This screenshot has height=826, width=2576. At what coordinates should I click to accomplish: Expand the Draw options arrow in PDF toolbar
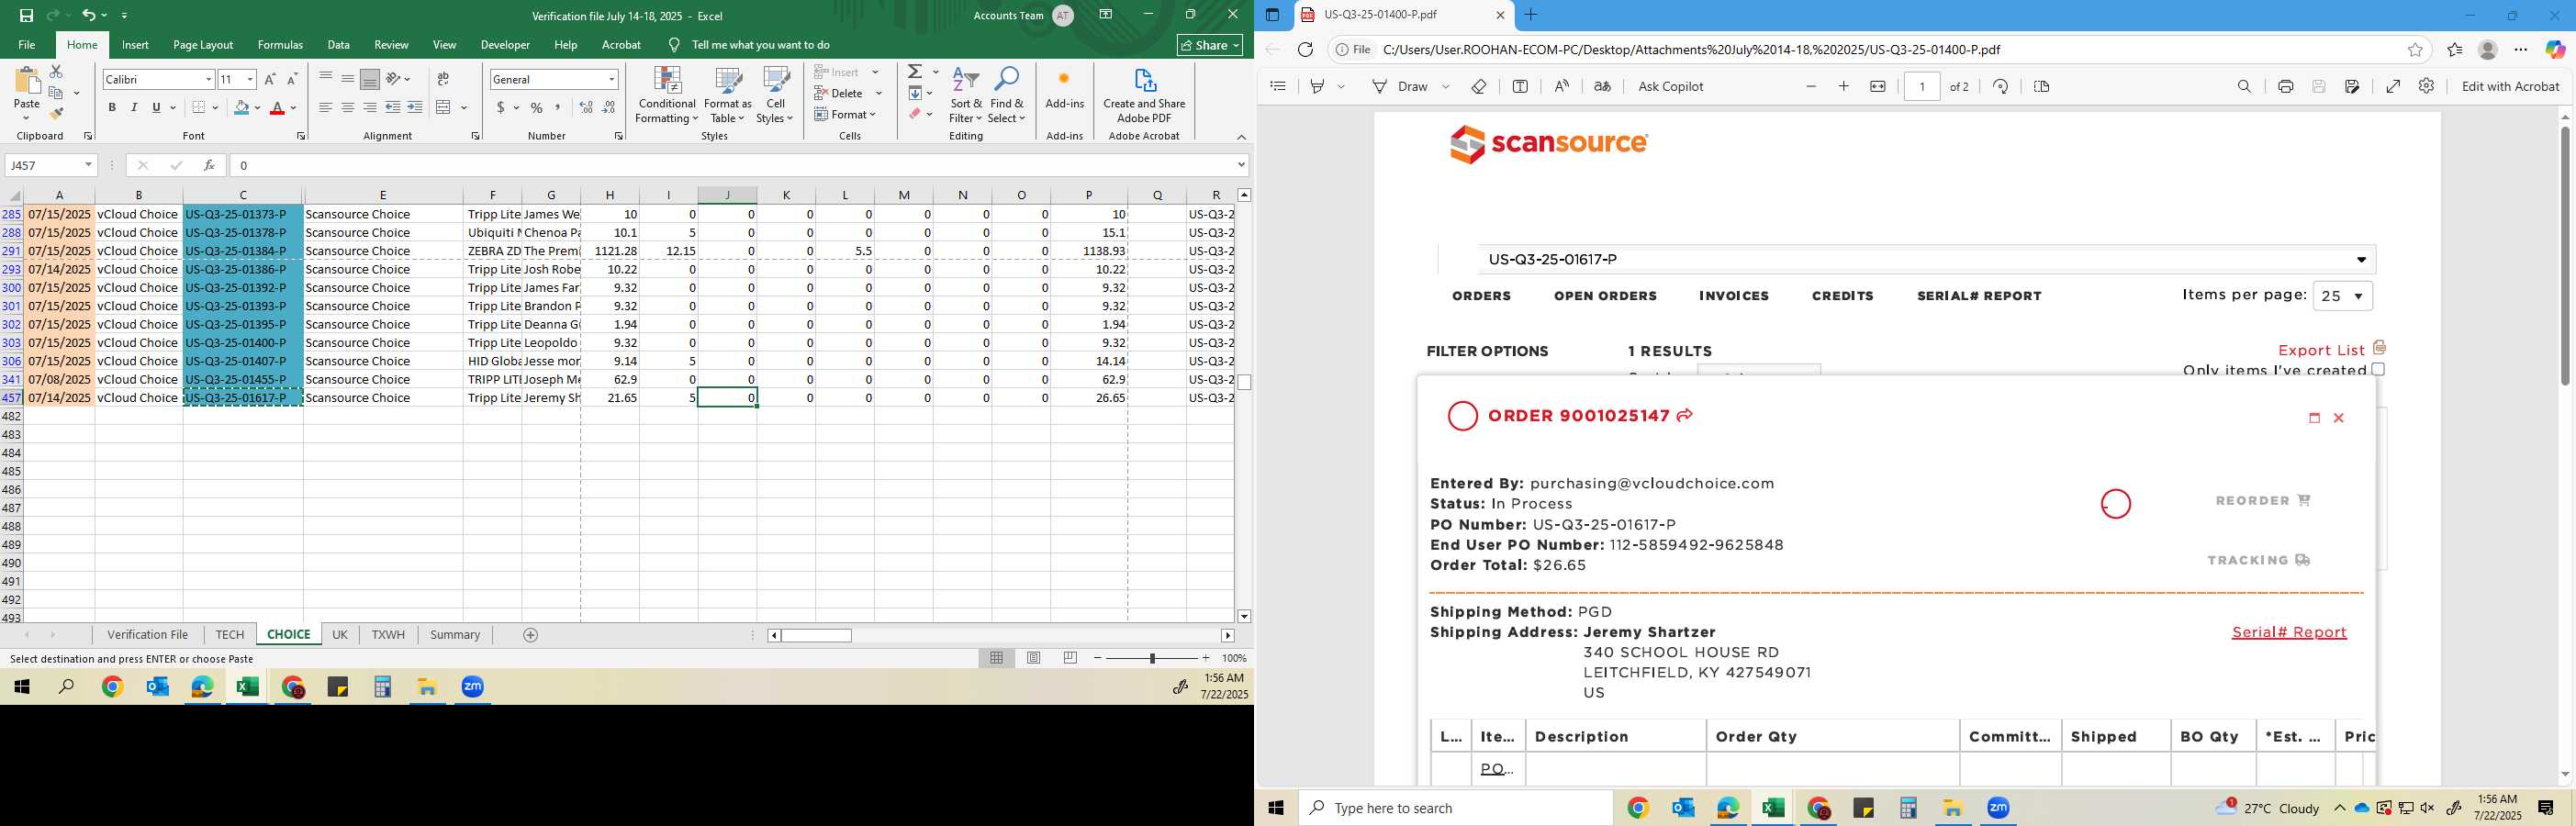pos(1446,87)
